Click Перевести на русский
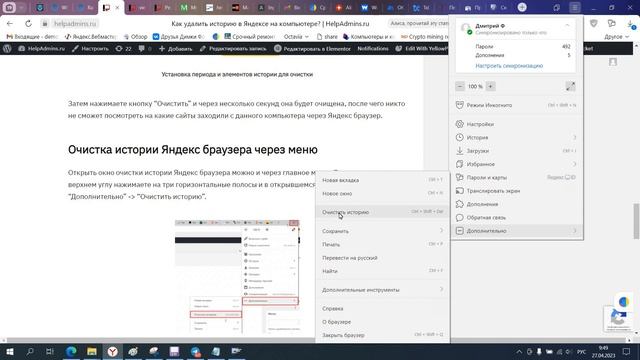Screen dimensions: 640x360 (383, 258)
